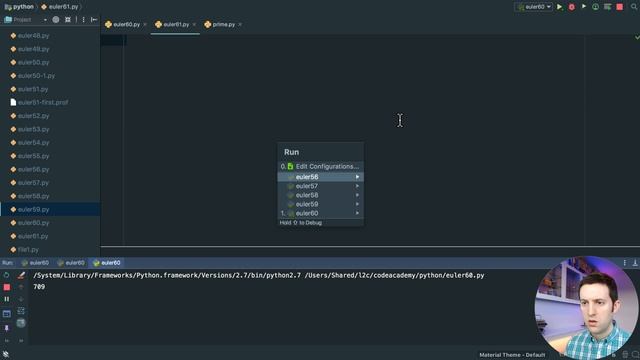This screenshot has width=640, height=360.
Task: Click the python breadcrumb in navigation bar
Action: tap(19, 7)
